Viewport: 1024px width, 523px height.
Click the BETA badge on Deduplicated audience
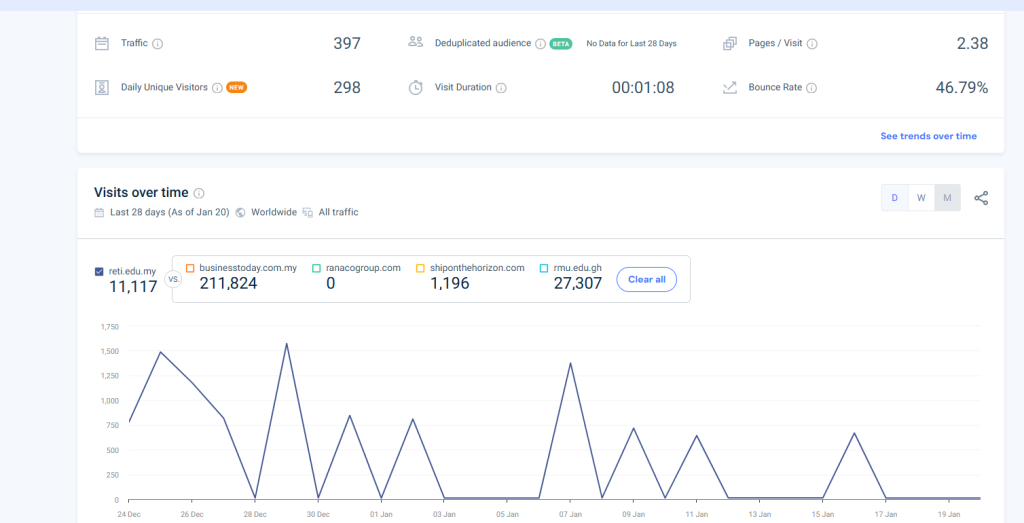tap(560, 44)
